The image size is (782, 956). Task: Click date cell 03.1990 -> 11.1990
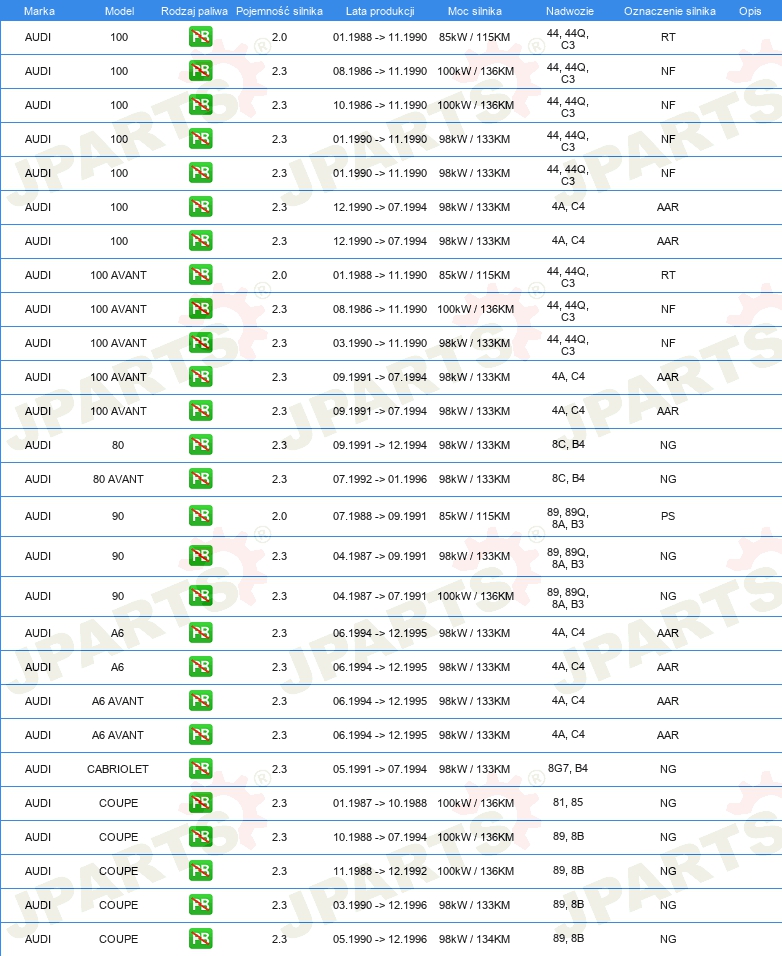[380, 343]
